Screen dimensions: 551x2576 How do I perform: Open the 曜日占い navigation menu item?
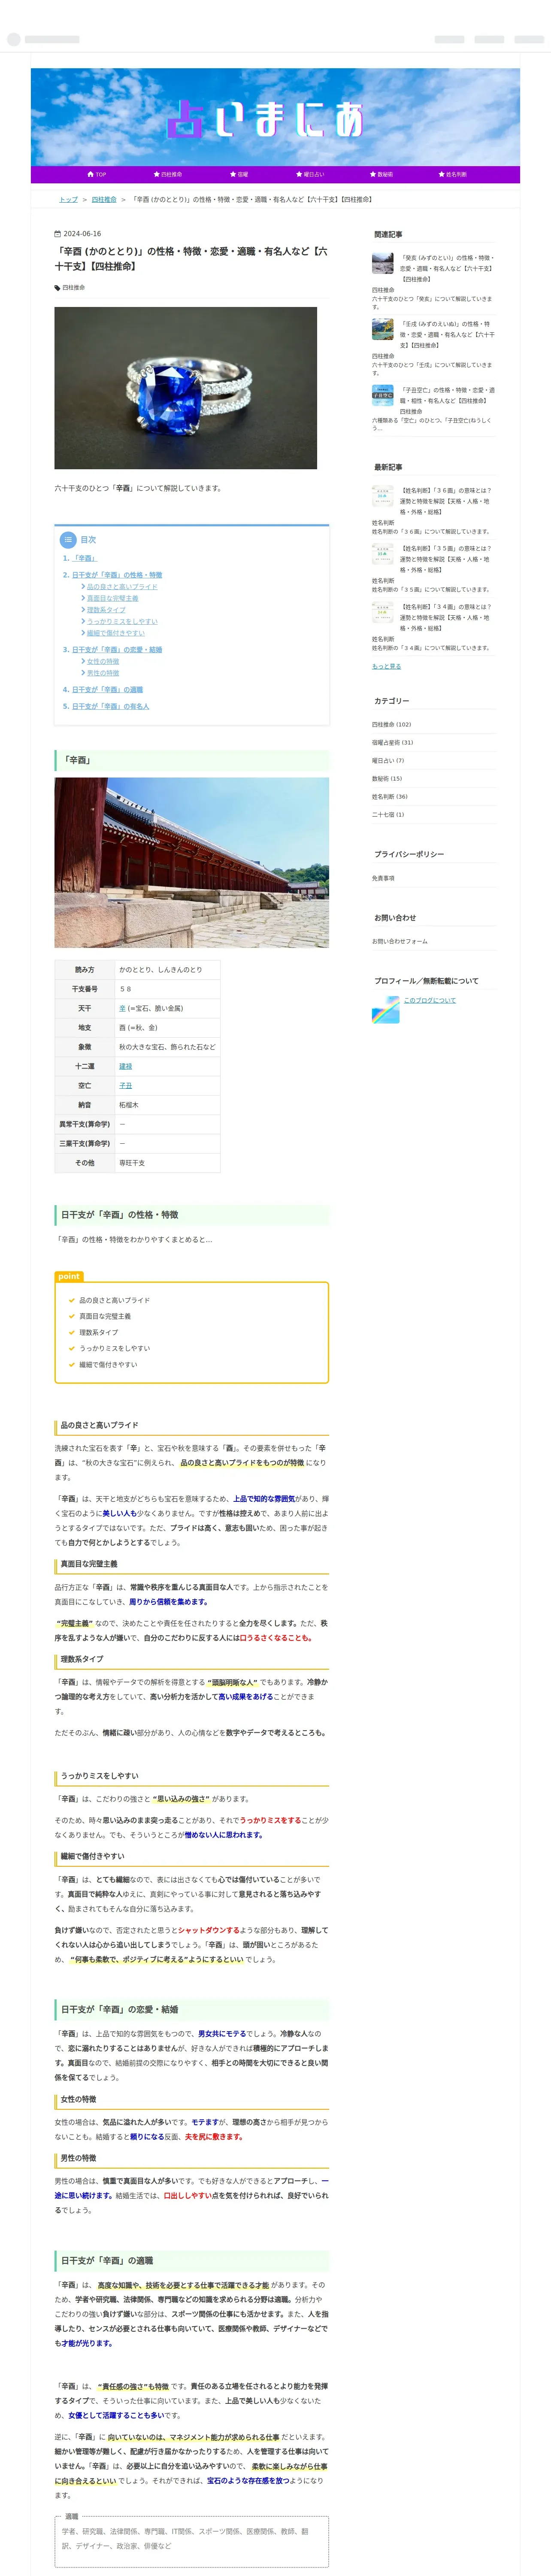[x=310, y=174]
